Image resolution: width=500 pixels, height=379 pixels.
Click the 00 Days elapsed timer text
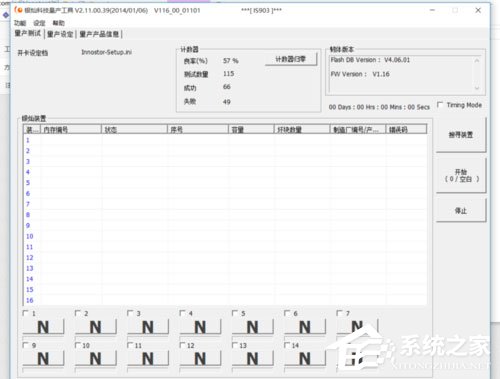coord(379,107)
